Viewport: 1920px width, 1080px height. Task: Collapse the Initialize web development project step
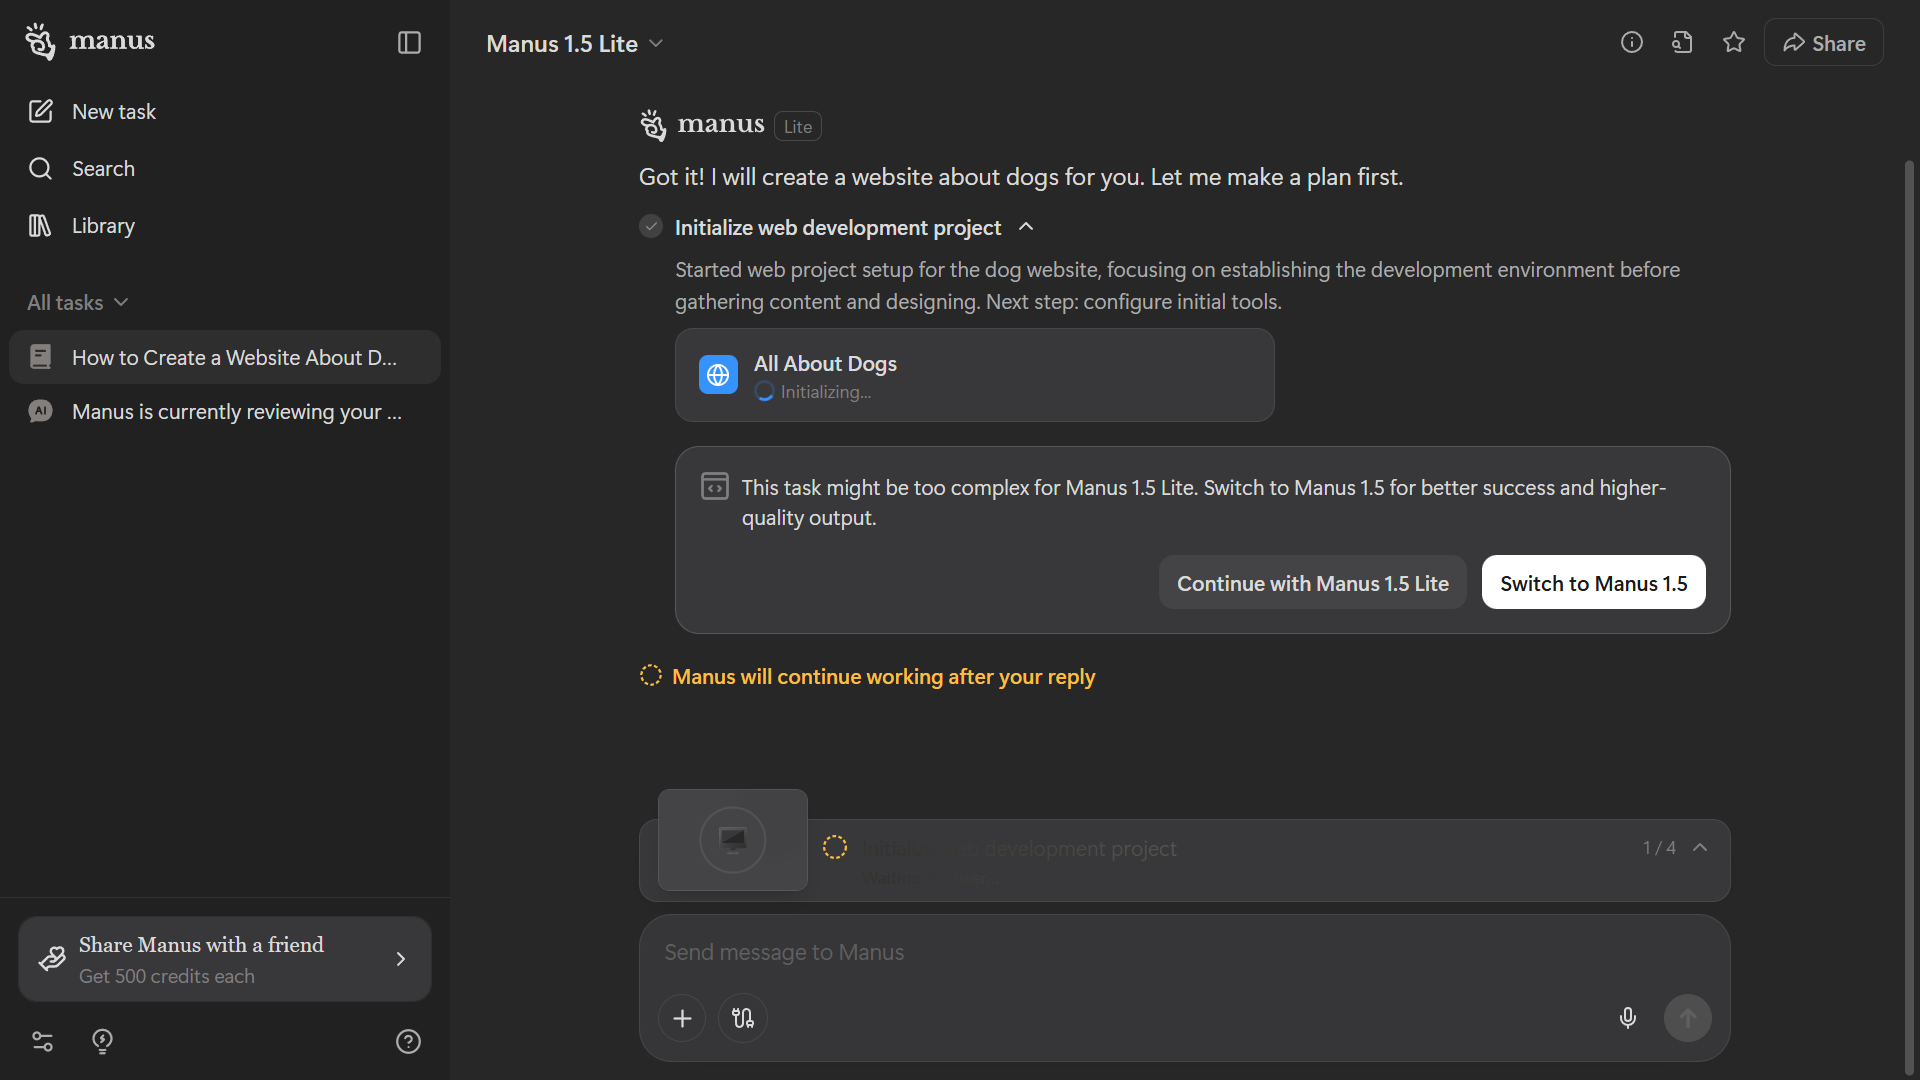coord(1026,227)
